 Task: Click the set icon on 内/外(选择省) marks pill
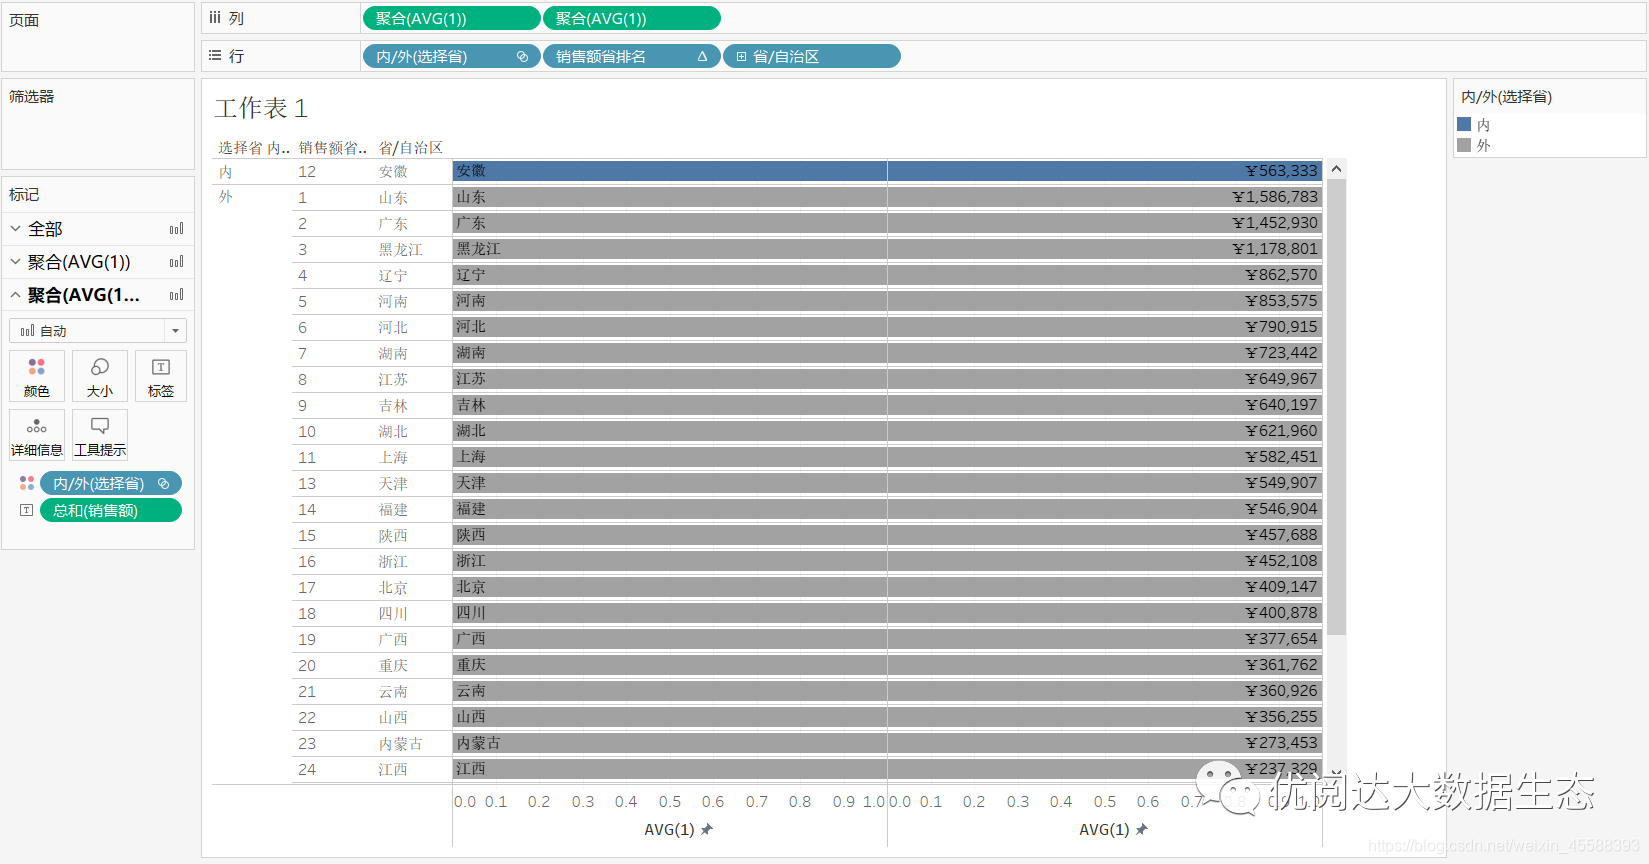click(x=164, y=483)
